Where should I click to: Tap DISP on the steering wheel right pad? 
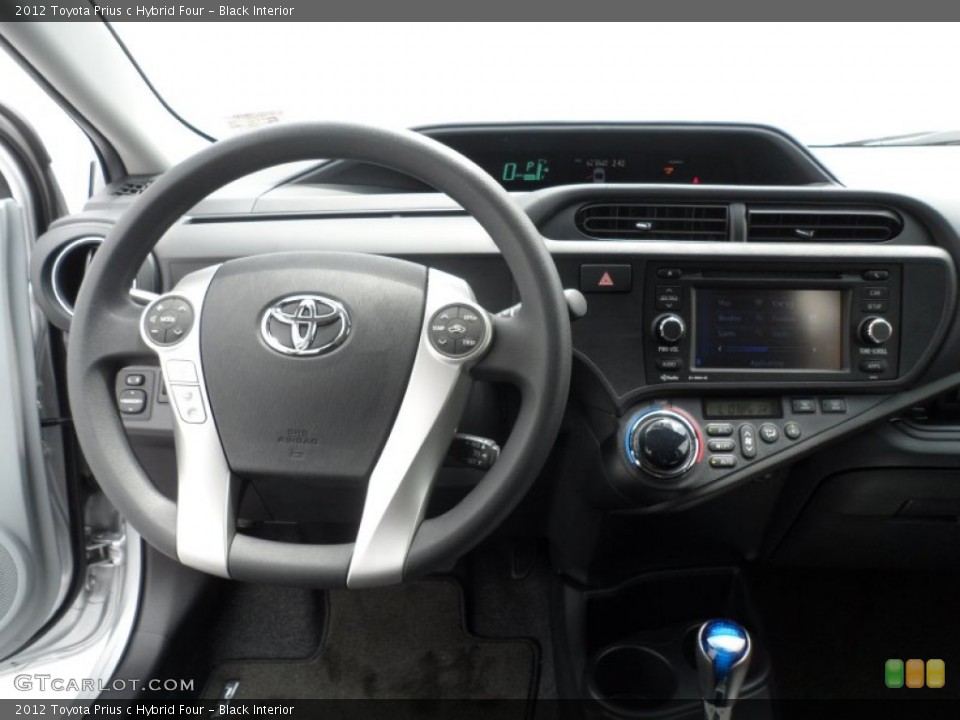click(x=470, y=317)
